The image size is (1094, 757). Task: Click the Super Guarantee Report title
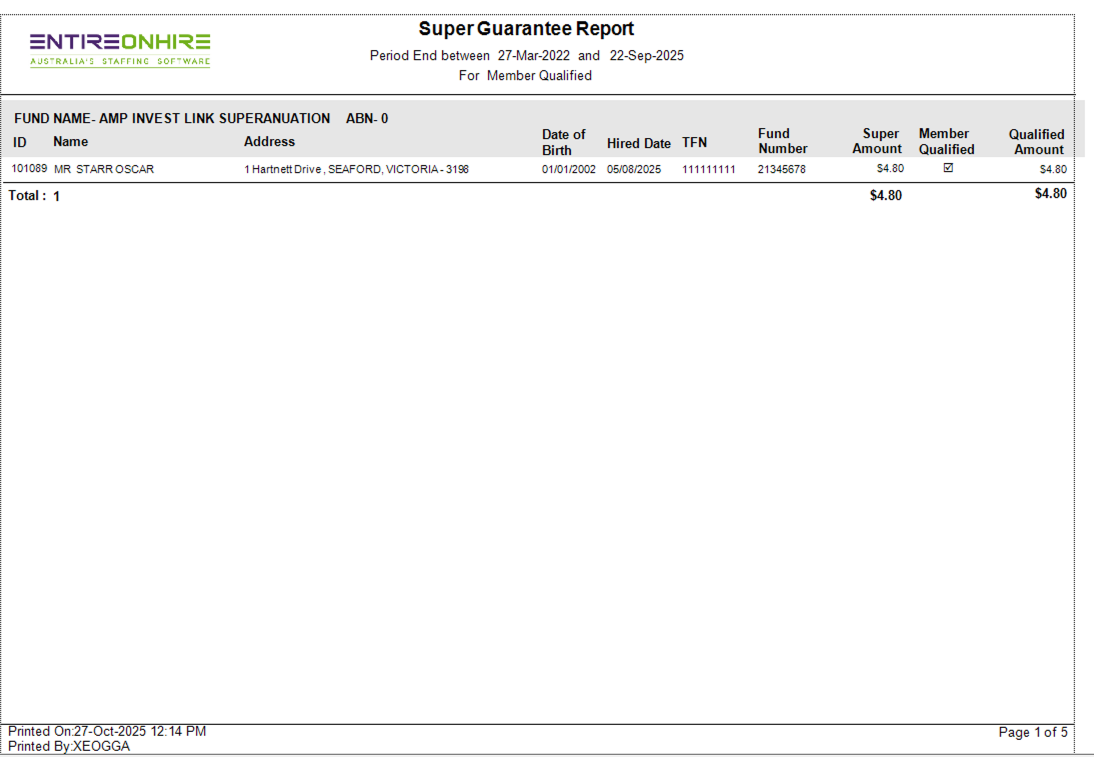[x=526, y=29]
